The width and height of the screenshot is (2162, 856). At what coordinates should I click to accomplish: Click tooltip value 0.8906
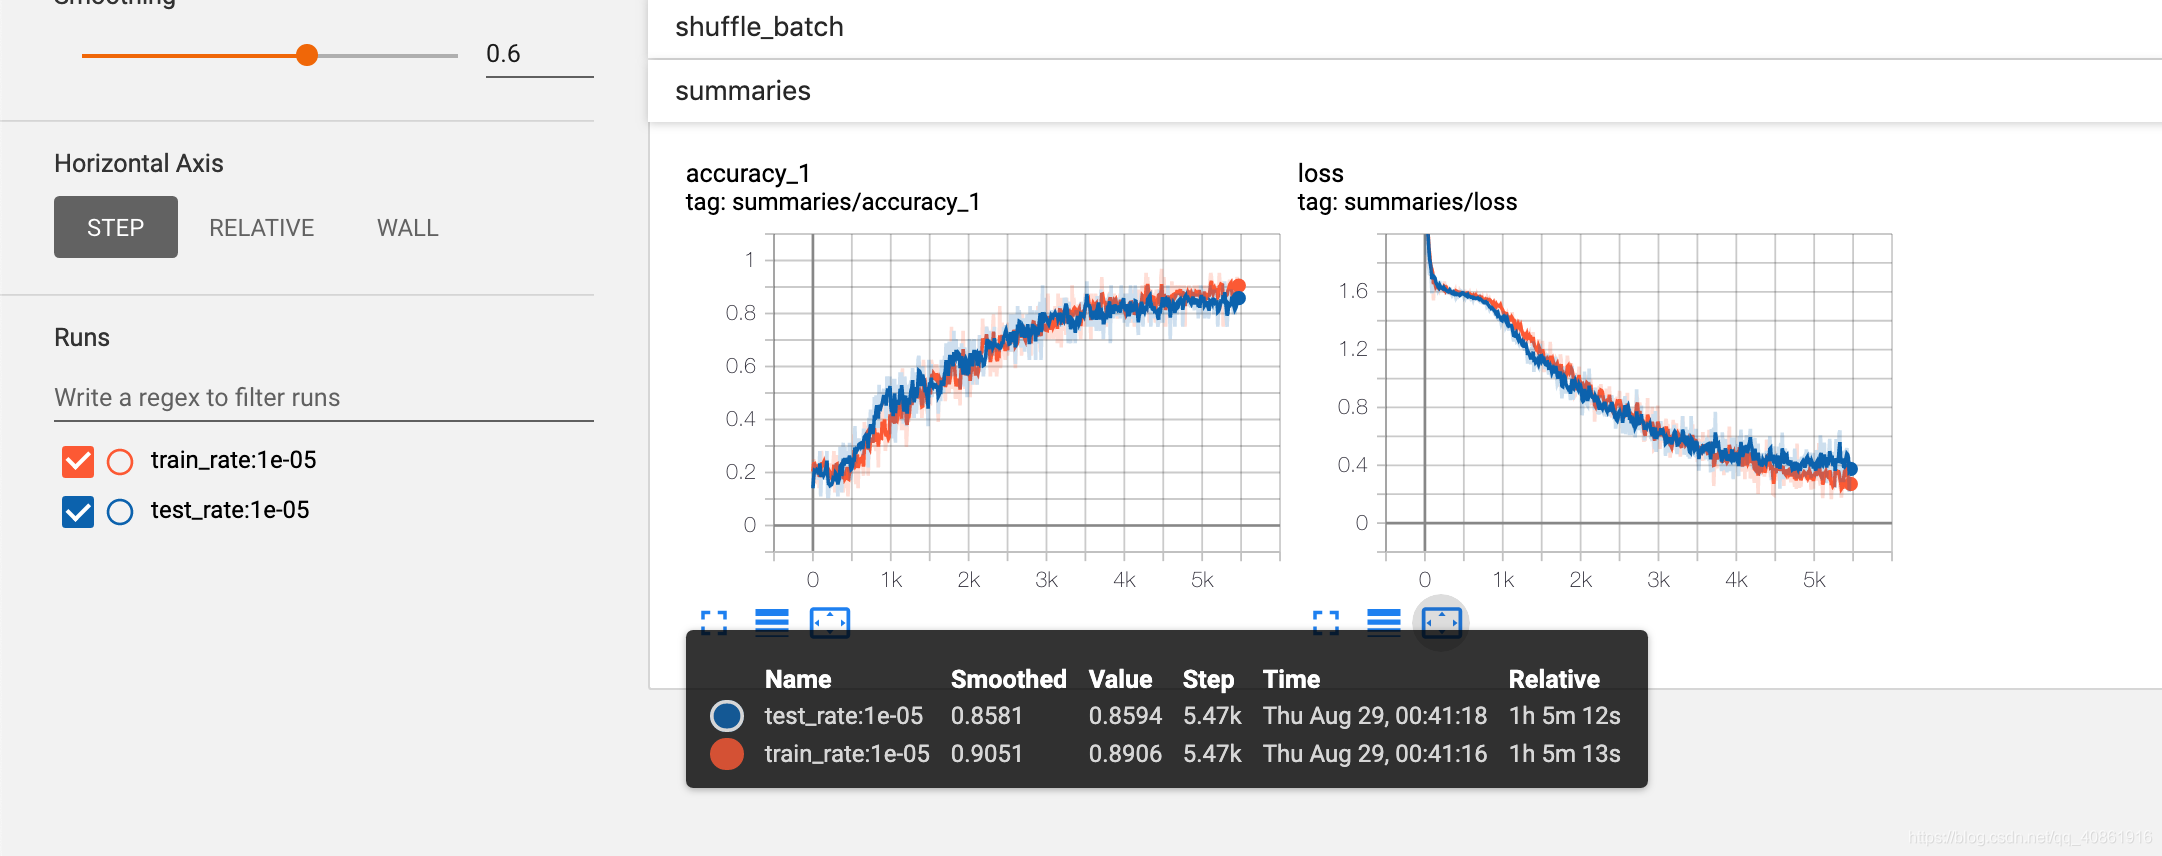(1125, 754)
